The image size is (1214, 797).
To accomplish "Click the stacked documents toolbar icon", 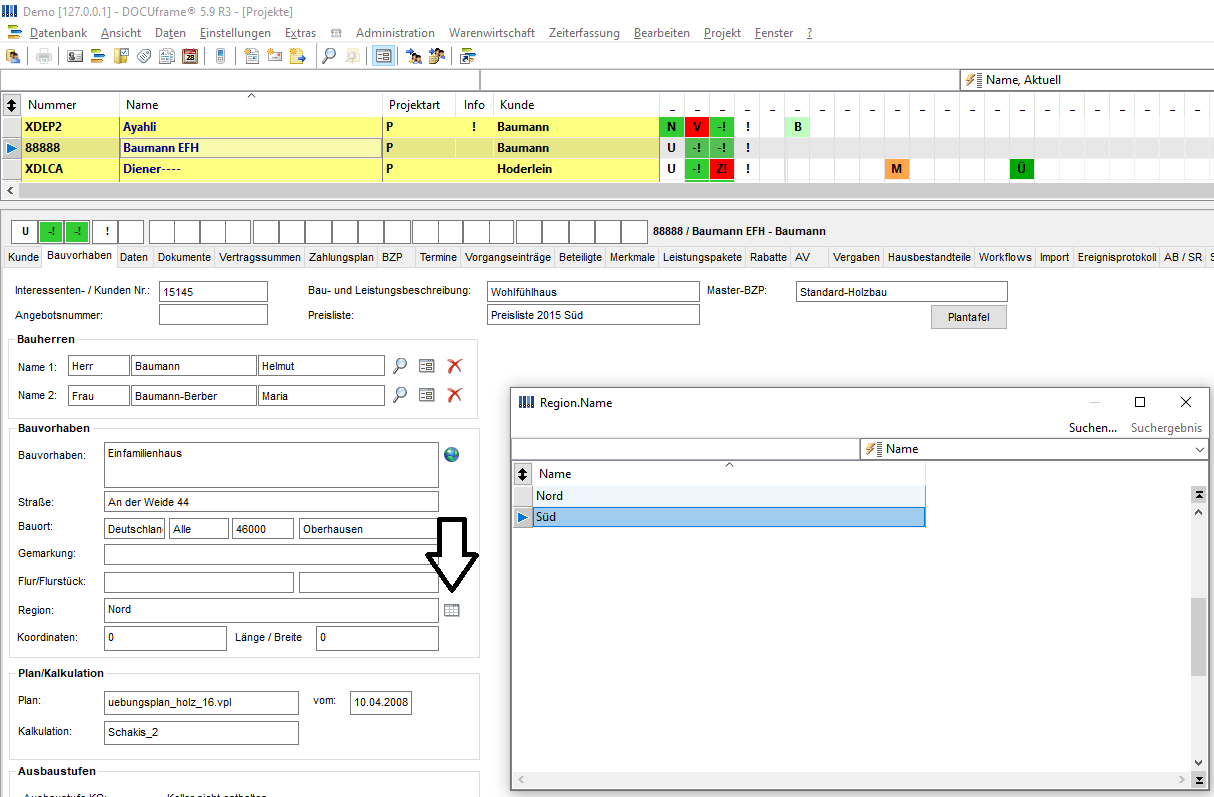I will click(167, 56).
